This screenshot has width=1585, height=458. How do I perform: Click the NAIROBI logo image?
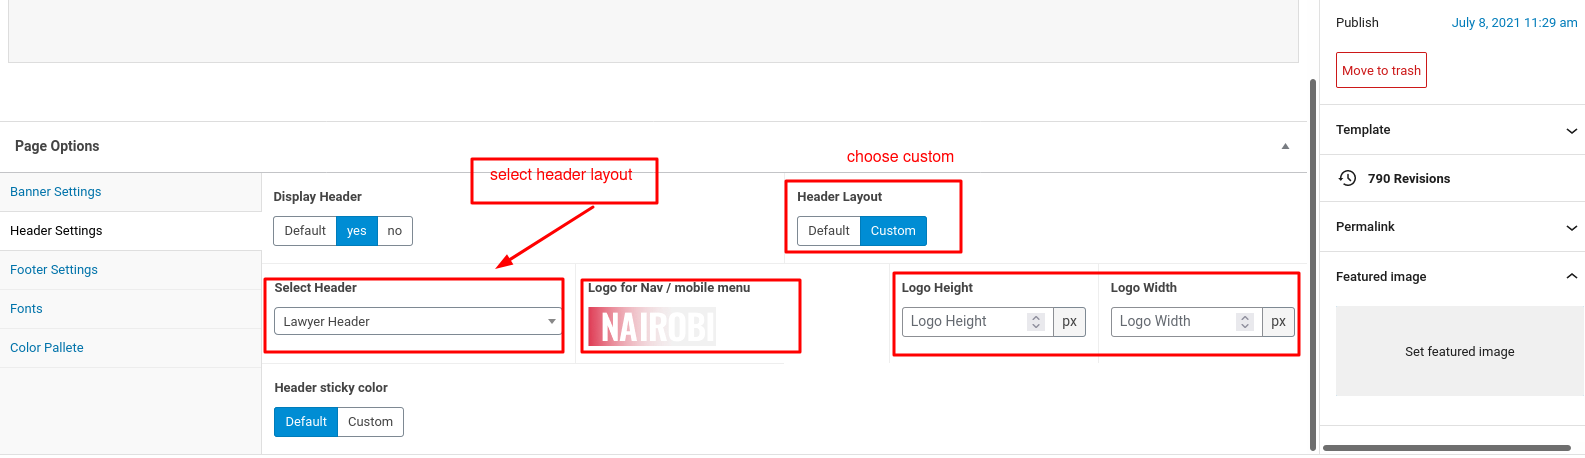[x=652, y=326]
